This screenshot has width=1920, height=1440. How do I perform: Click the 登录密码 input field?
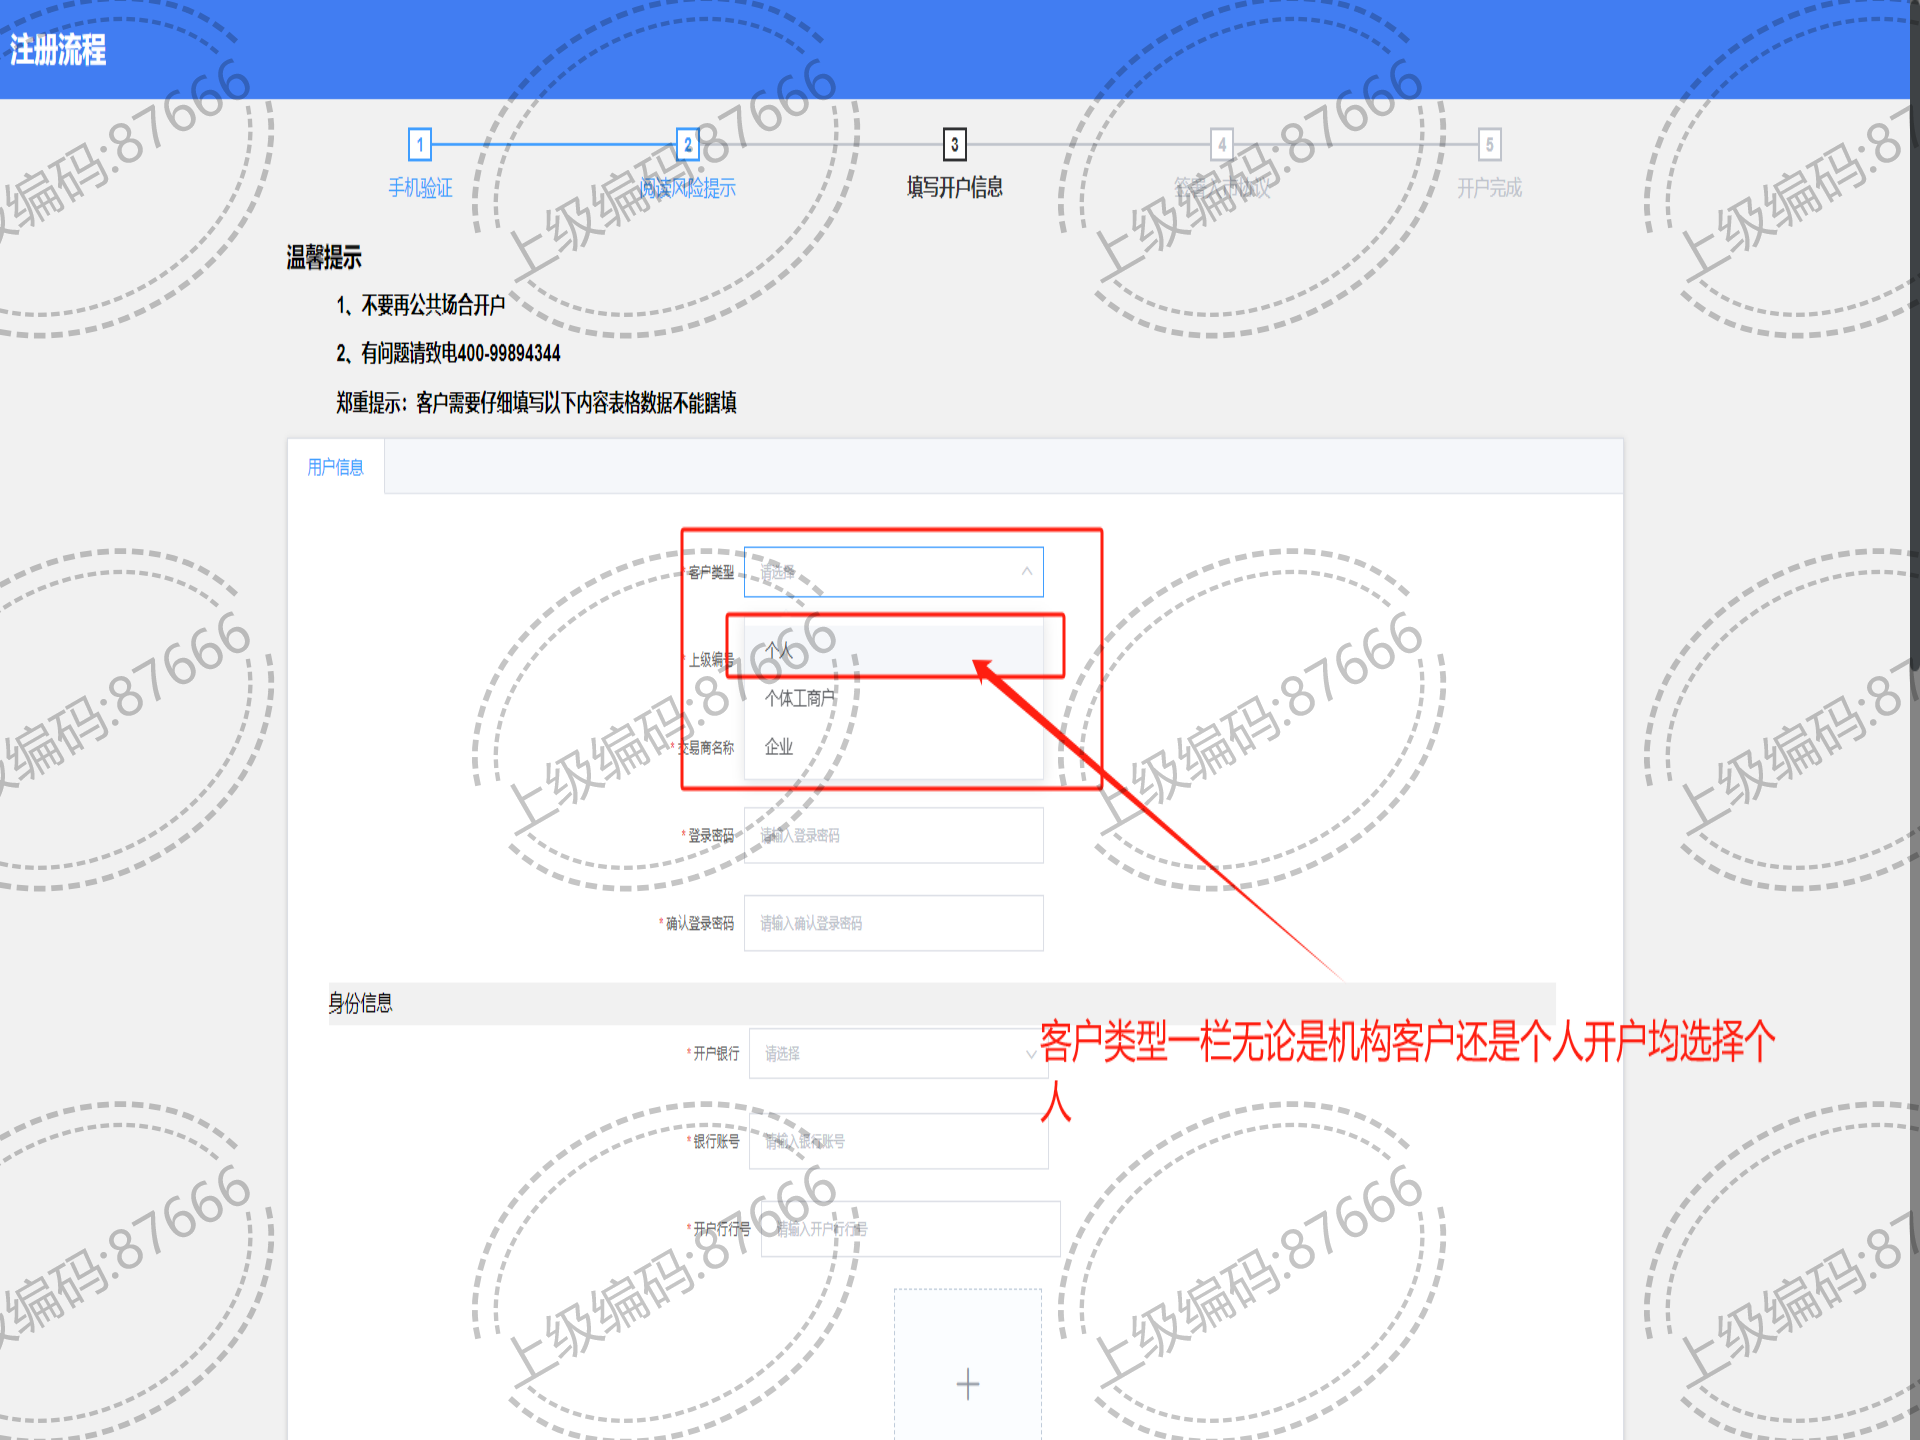tap(893, 835)
